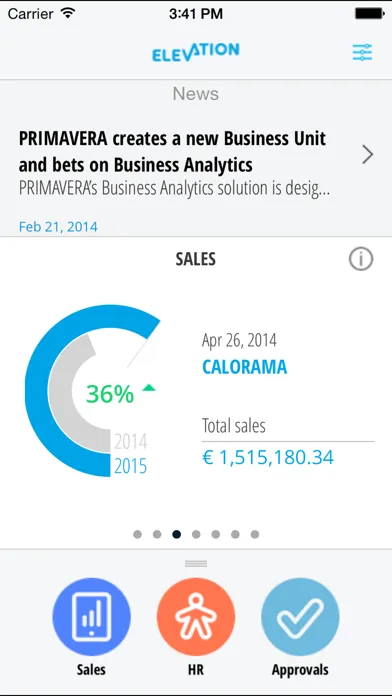
Task: Tap the CALORAMA company name
Action: coord(245,367)
